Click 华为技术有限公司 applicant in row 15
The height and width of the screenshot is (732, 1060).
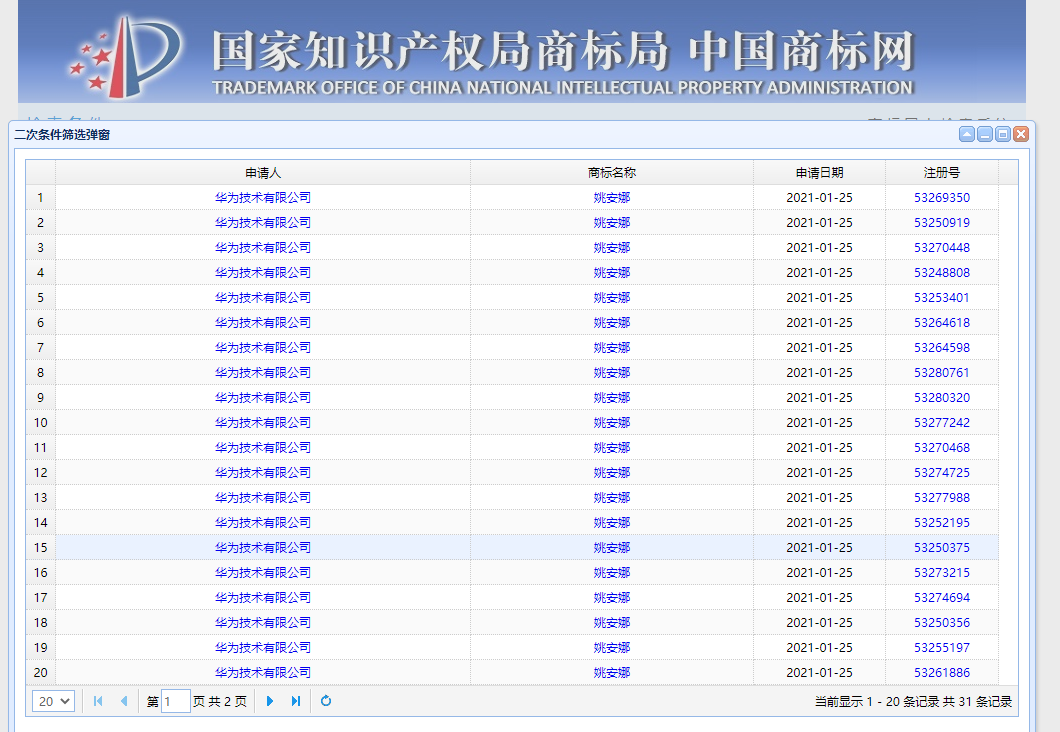coord(263,547)
